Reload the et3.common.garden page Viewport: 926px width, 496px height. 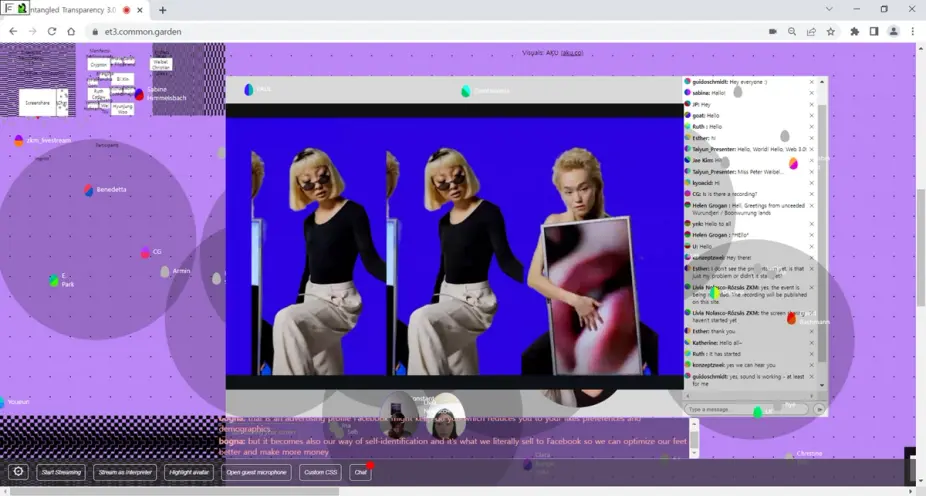pyautogui.click(x=52, y=31)
